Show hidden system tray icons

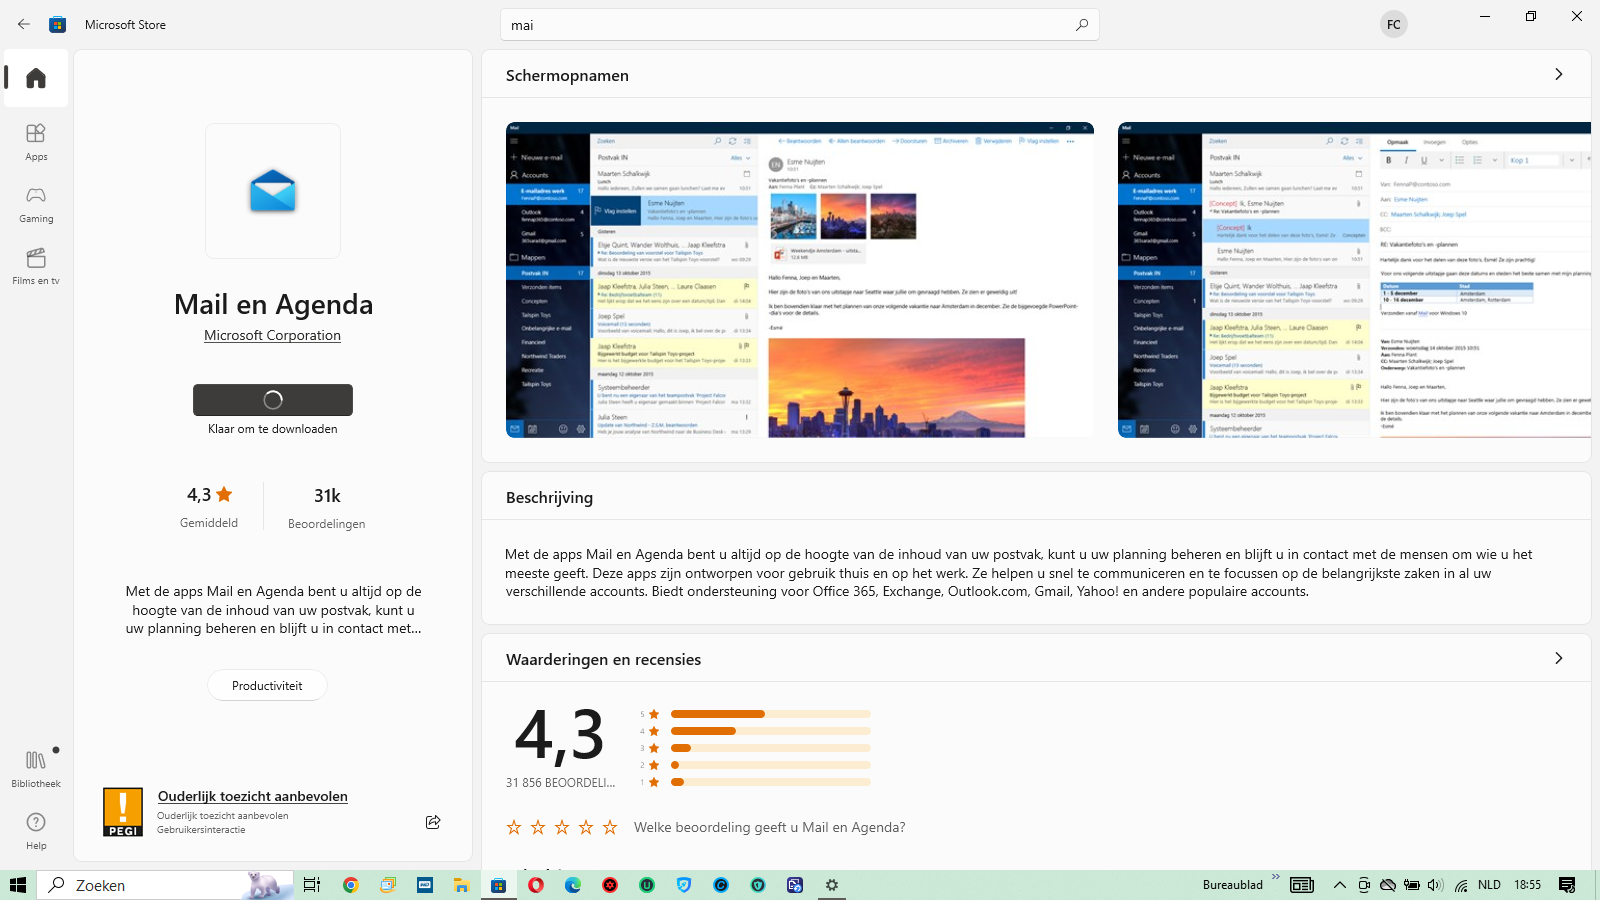pos(1340,885)
